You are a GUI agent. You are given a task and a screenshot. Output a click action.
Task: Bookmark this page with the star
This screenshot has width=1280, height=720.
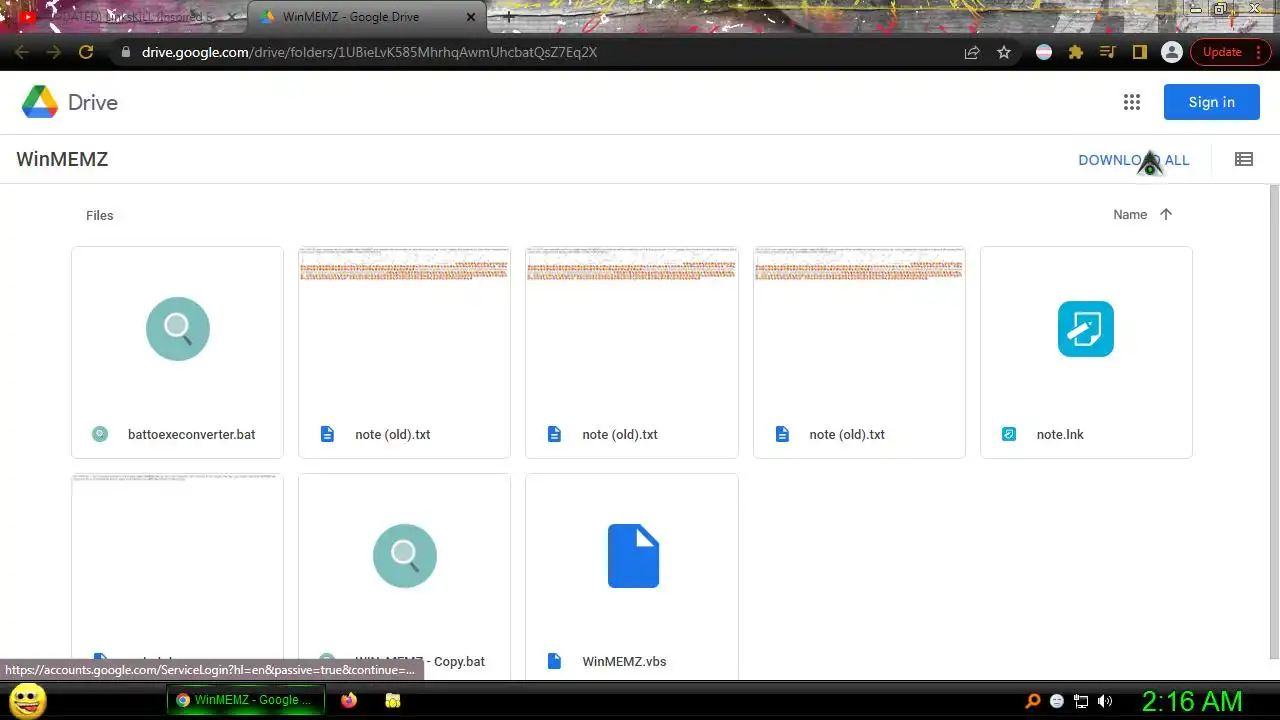click(1004, 52)
